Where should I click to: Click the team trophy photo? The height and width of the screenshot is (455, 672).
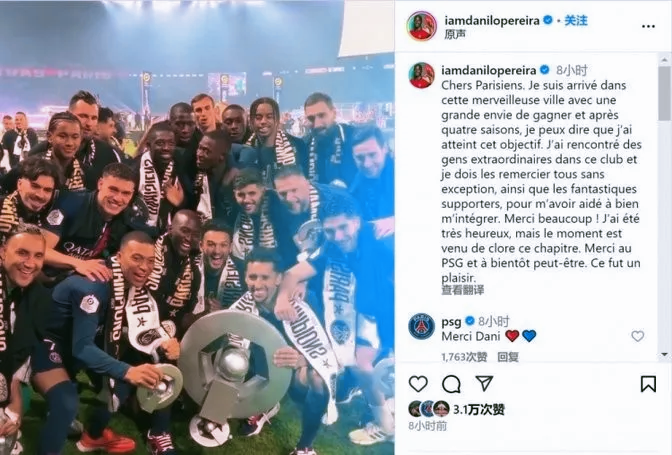[x=197, y=228]
